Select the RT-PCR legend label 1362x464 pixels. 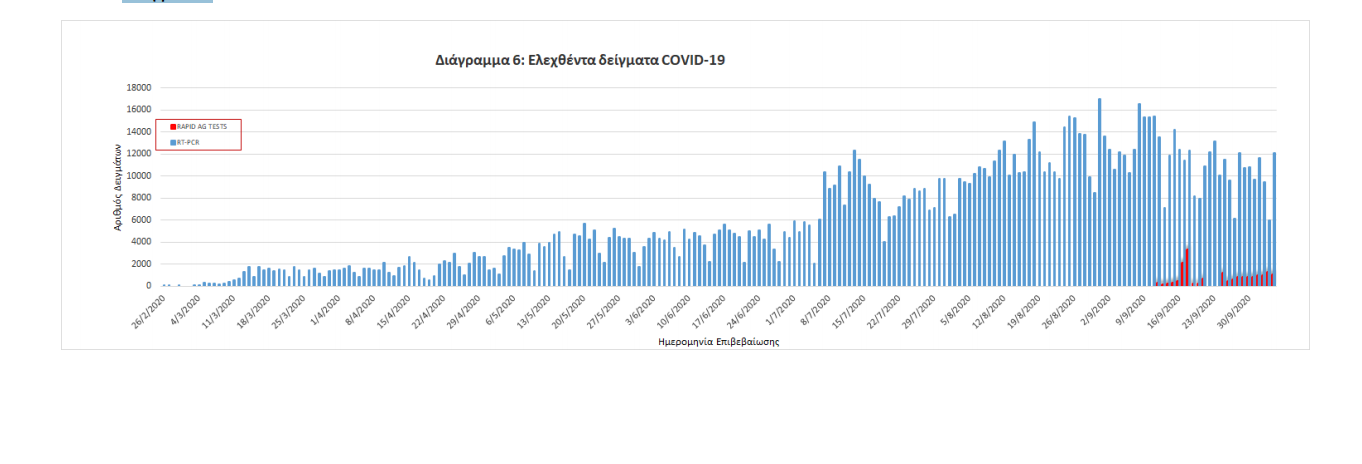pos(187,143)
